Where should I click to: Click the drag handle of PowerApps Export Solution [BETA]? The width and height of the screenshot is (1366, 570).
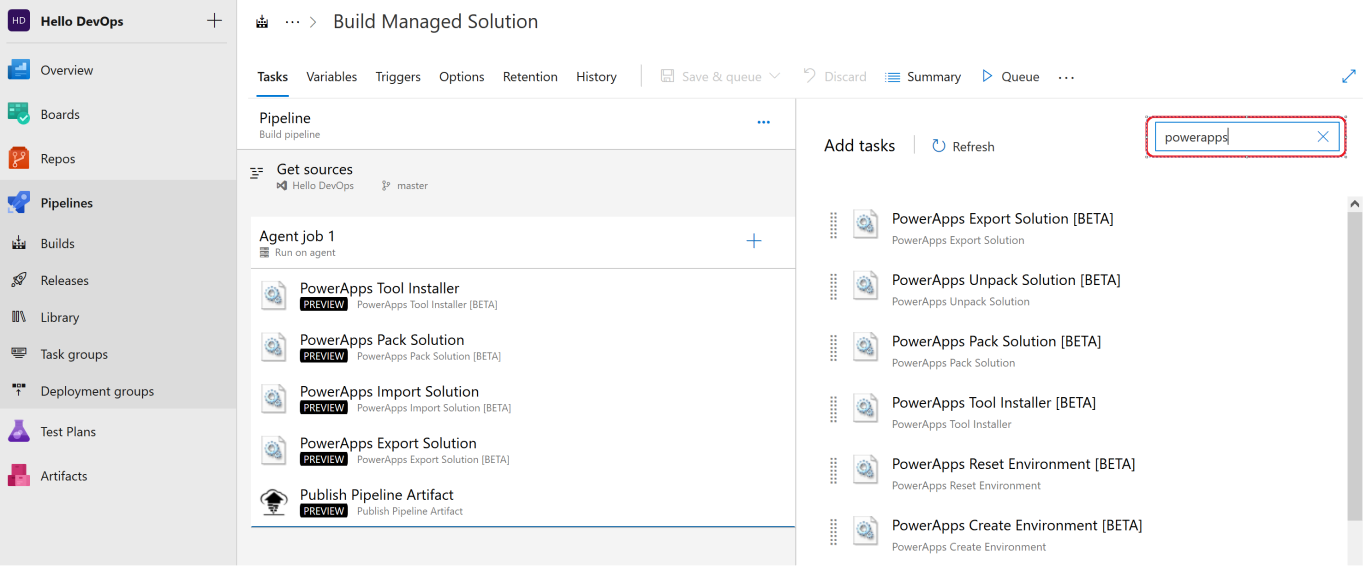(x=834, y=225)
